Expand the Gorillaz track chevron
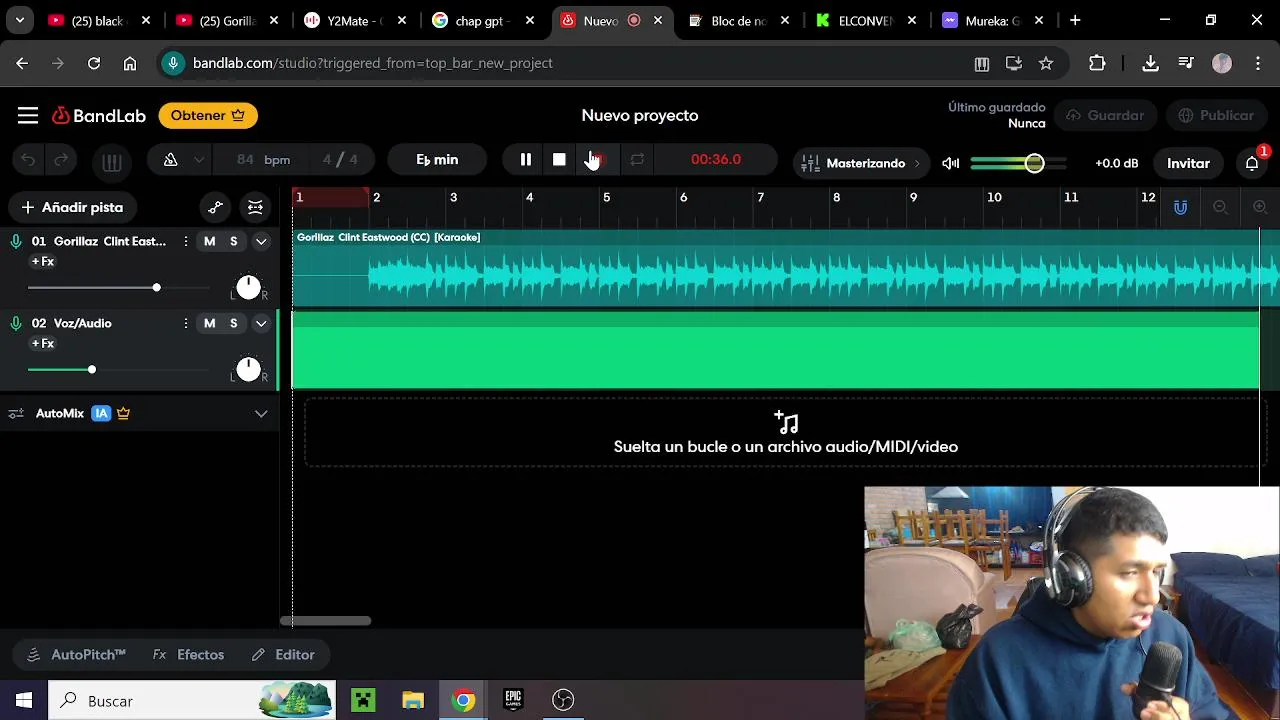This screenshot has height=720, width=1280. (x=261, y=241)
